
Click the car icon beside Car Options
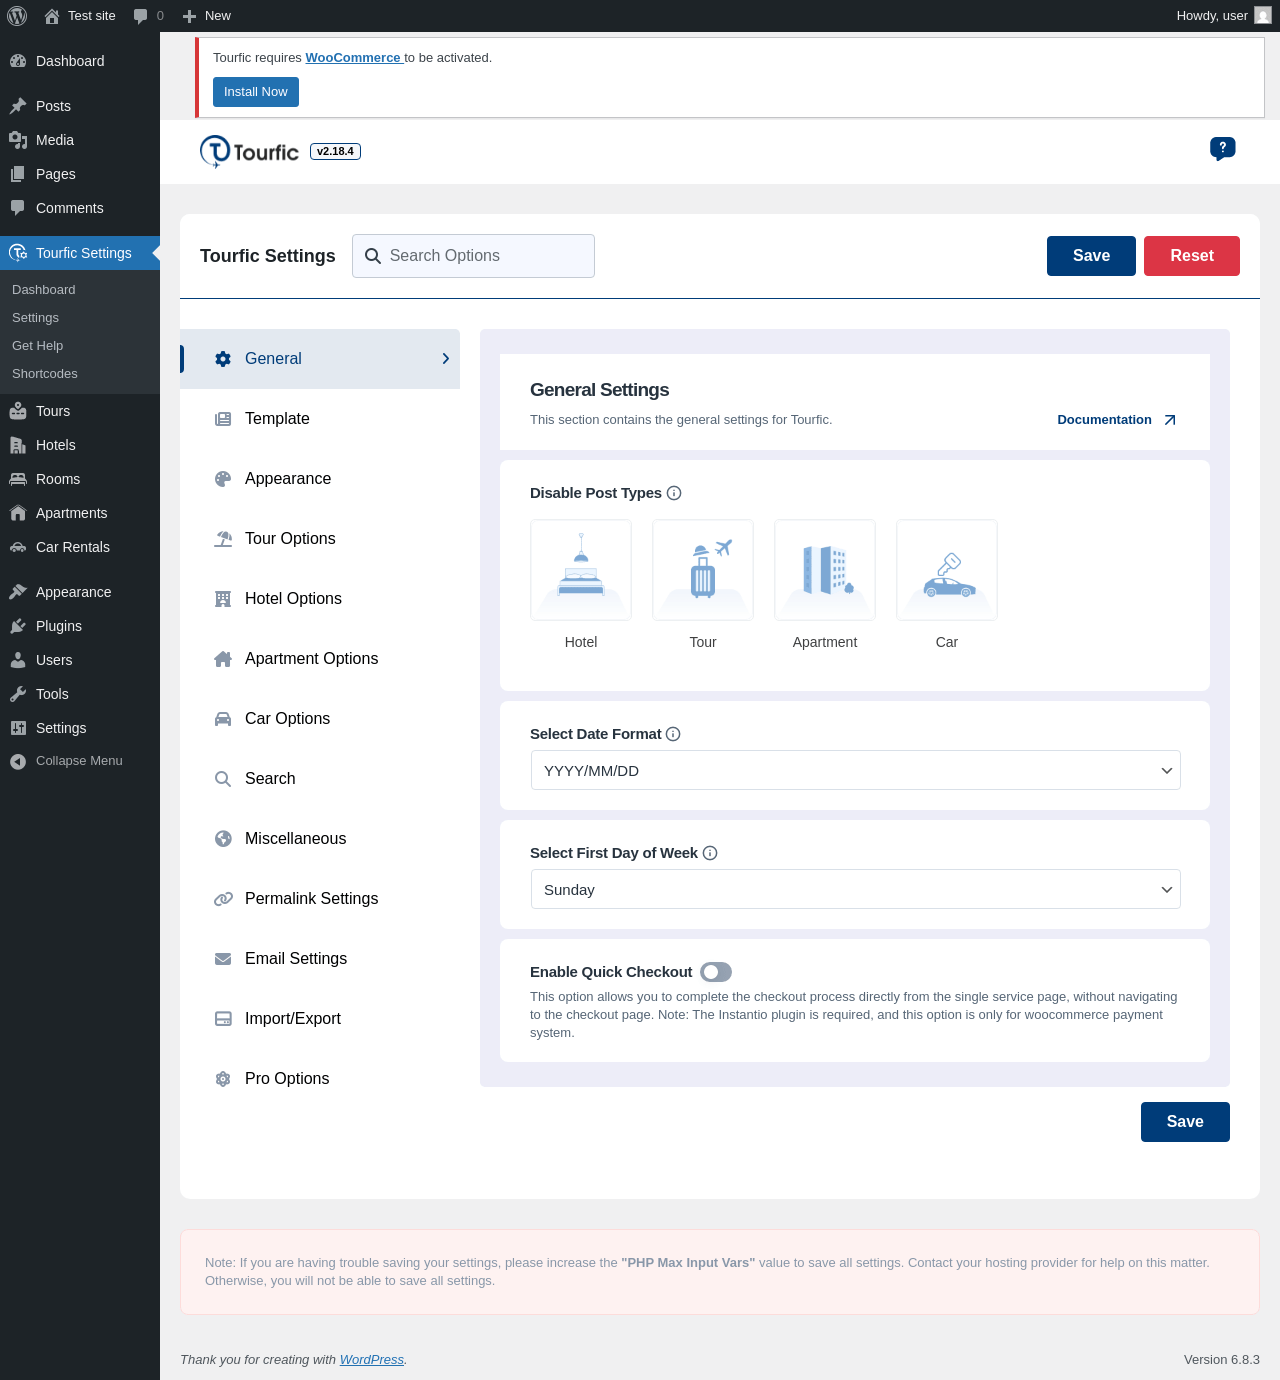tap(223, 719)
